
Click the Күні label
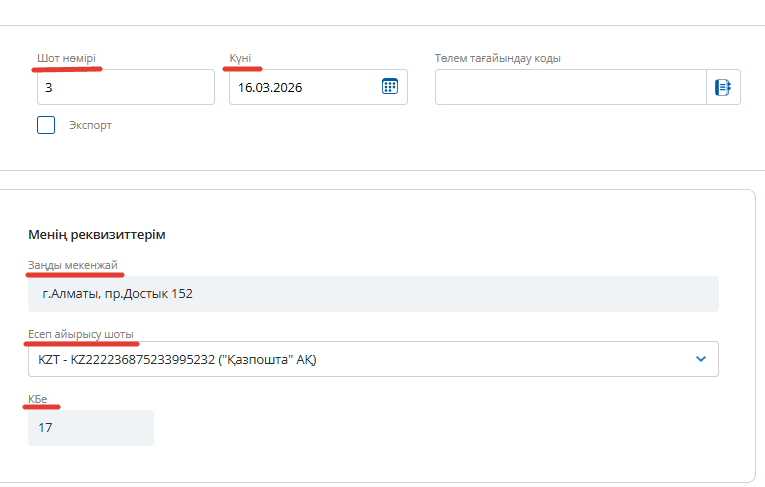(x=240, y=58)
